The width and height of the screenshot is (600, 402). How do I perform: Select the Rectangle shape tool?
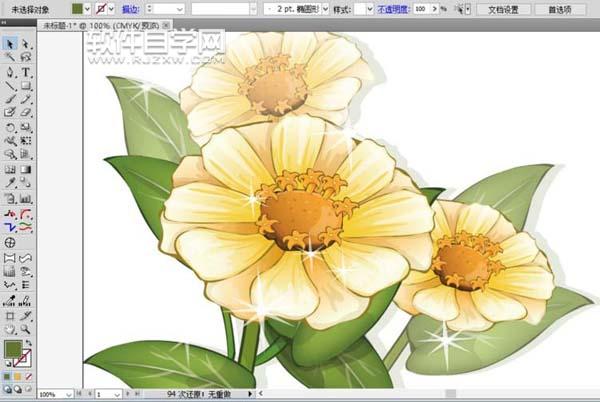click(x=26, y=87)
